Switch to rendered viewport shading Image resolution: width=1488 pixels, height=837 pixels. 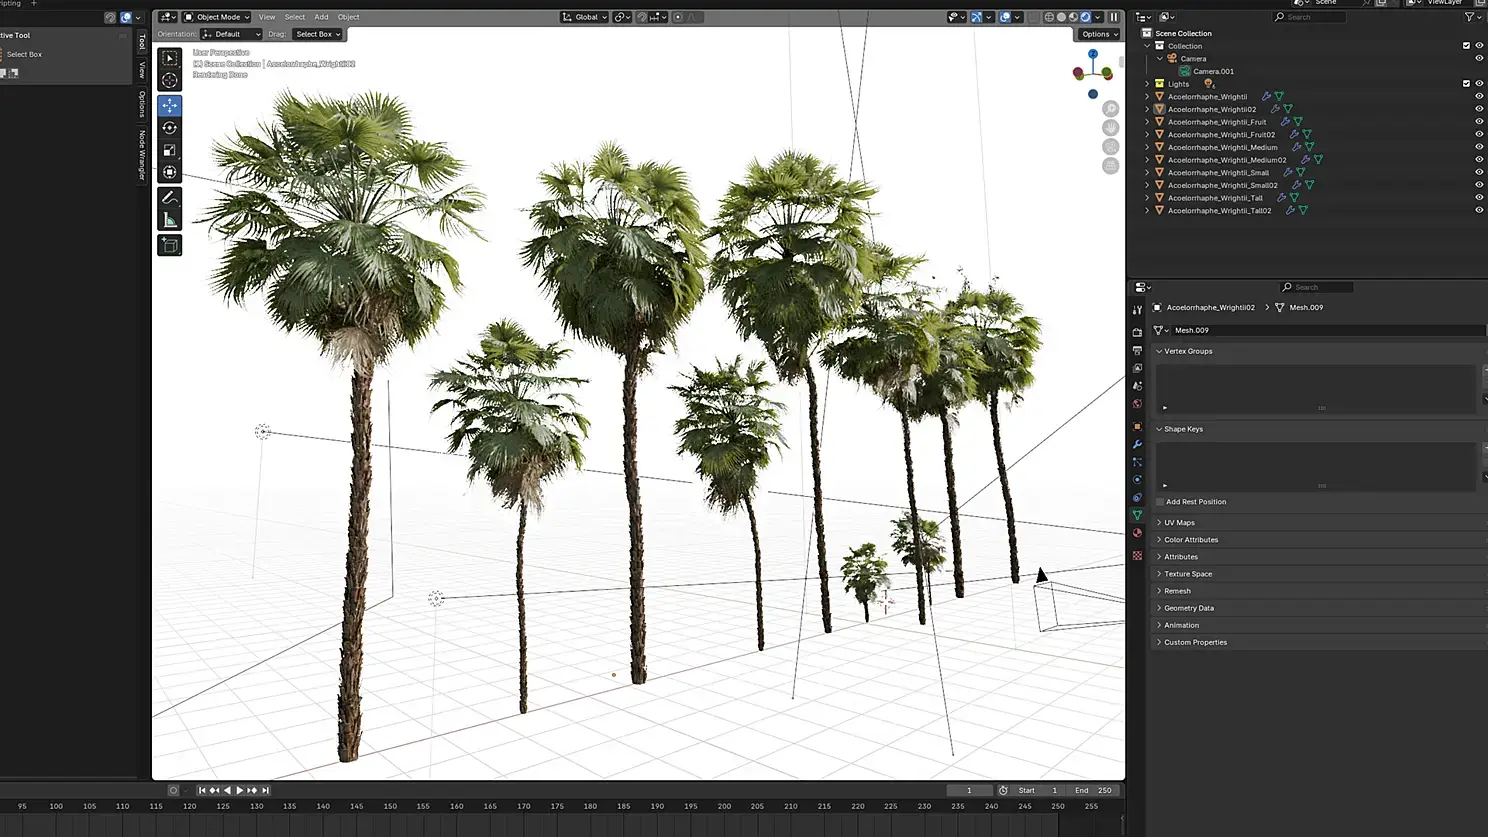[1085, 17]
